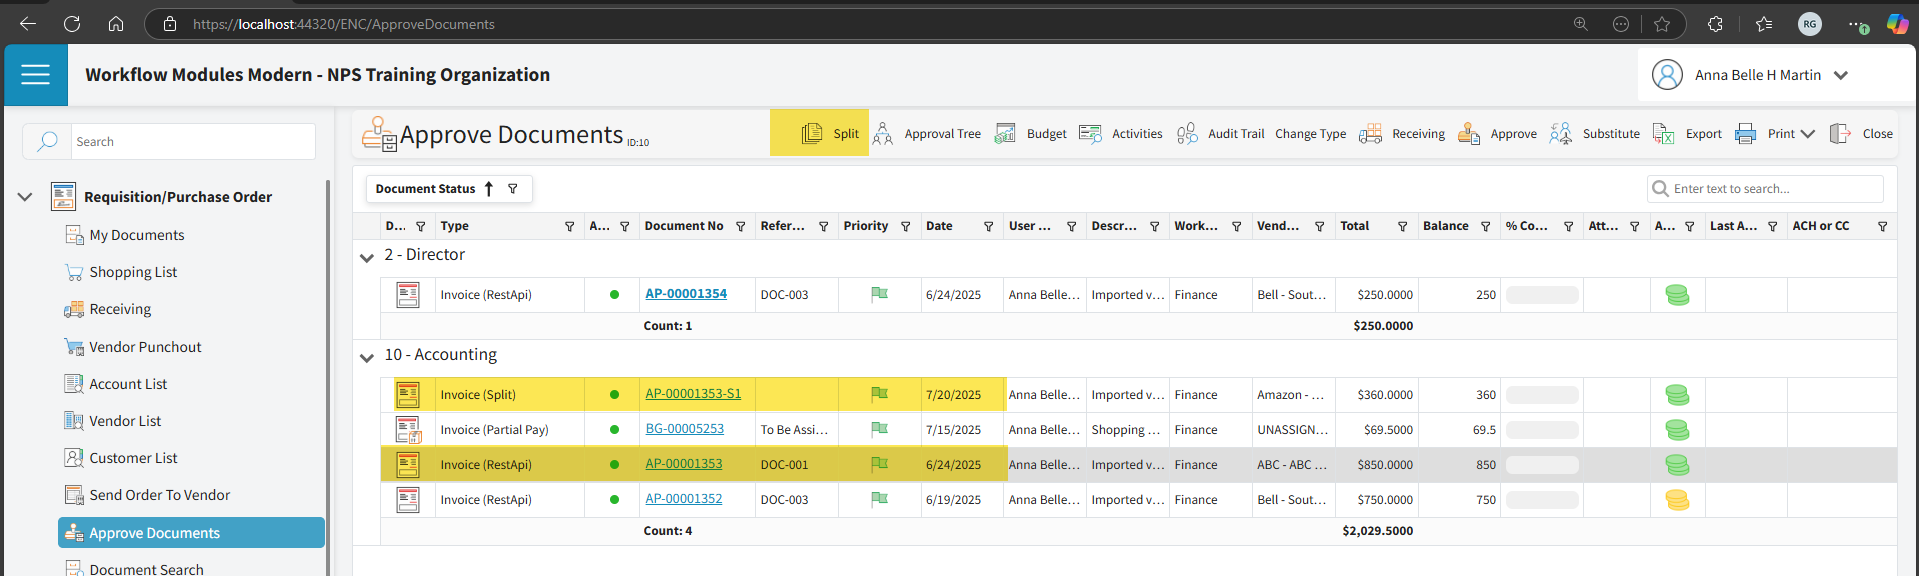Click the Approve toolbar icon
This screenshot has width=1919, height=576.
pyautogui.click(x=1469, y=134)
